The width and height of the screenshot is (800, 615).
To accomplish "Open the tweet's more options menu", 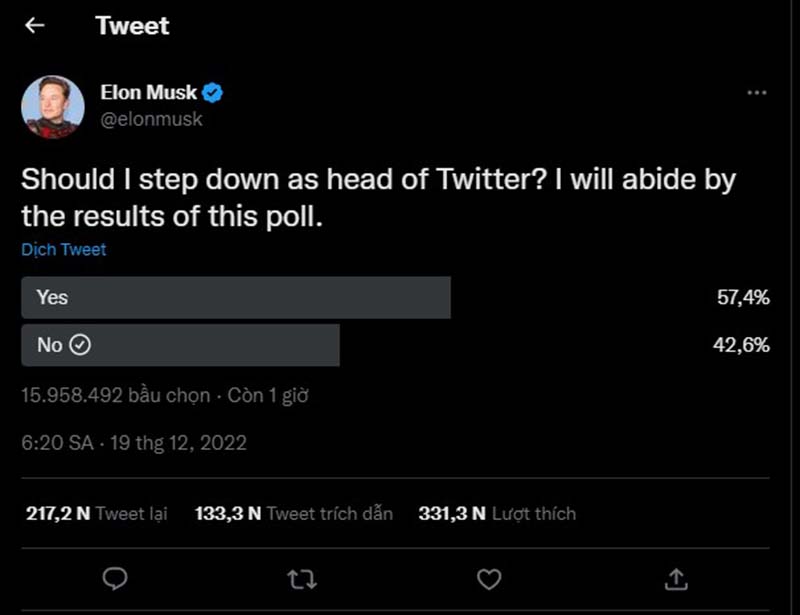I will [757, 92].
